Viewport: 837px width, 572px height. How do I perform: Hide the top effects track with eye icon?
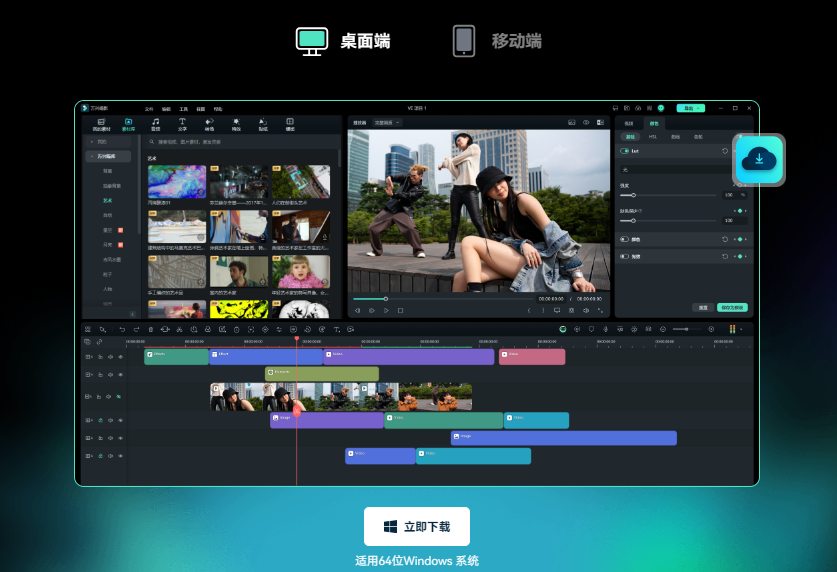point(121,356)
